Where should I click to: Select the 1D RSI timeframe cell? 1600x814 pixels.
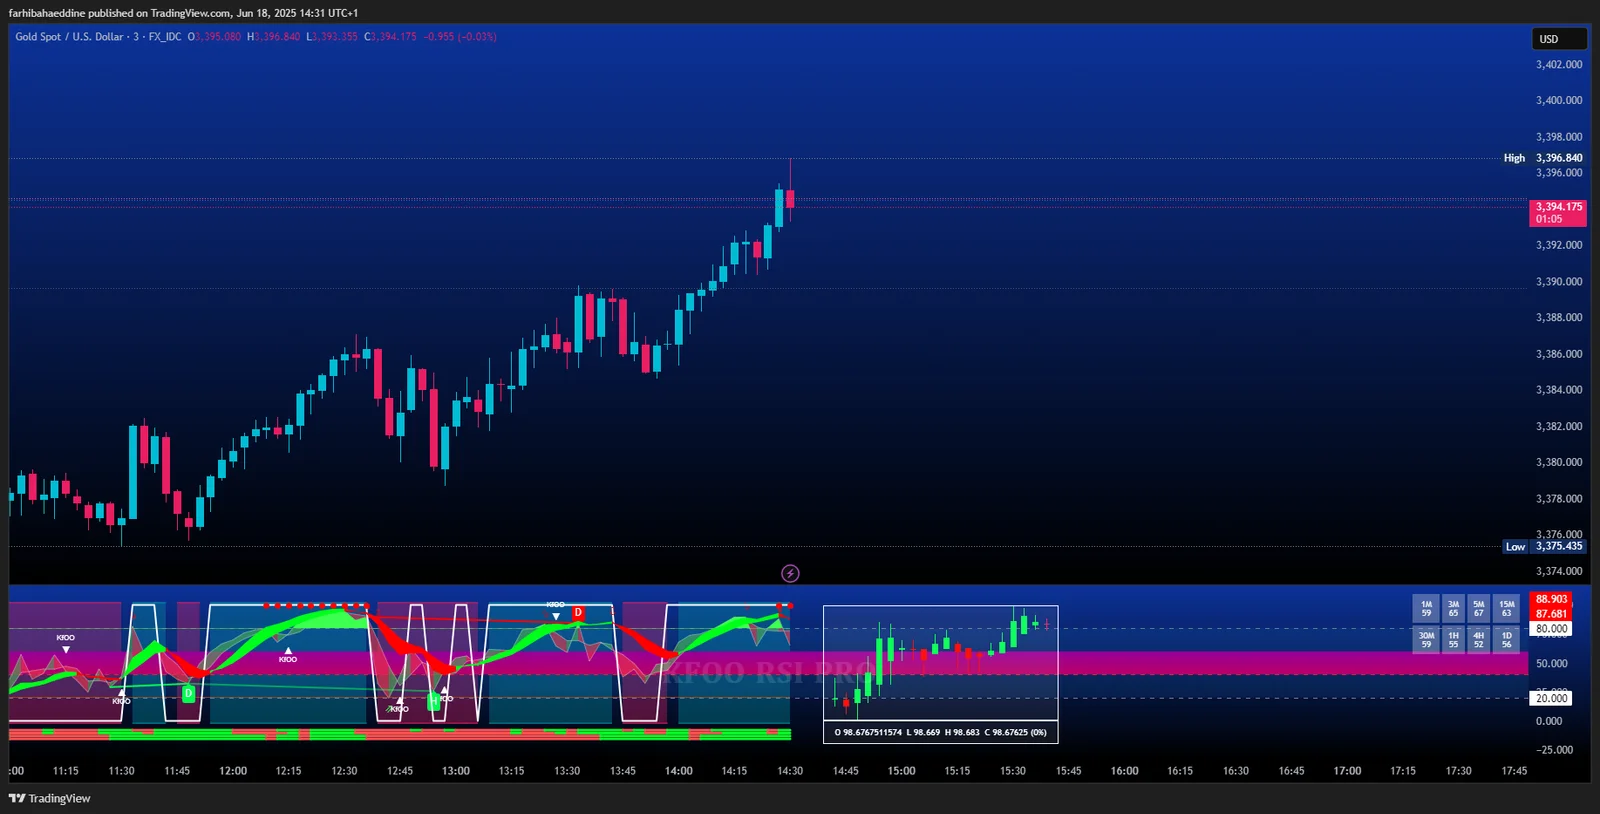1506,640
